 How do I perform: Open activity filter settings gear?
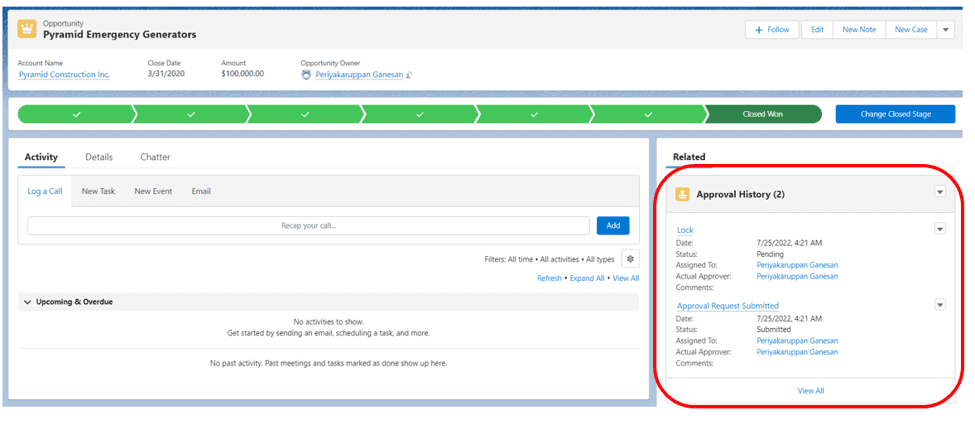pos(630,259)
